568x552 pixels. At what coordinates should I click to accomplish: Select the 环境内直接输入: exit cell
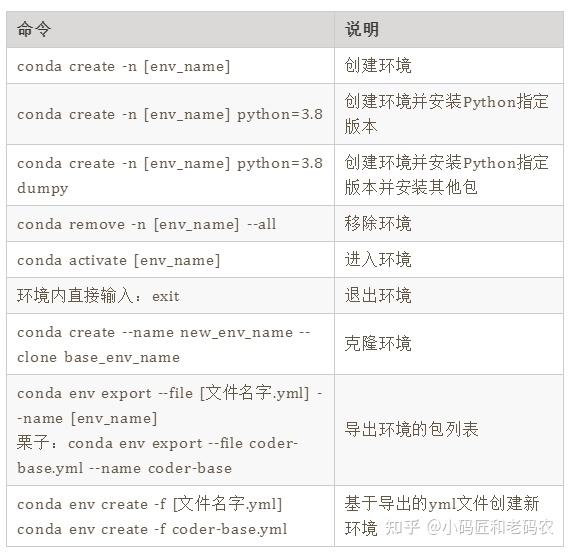tap(170, 296)
